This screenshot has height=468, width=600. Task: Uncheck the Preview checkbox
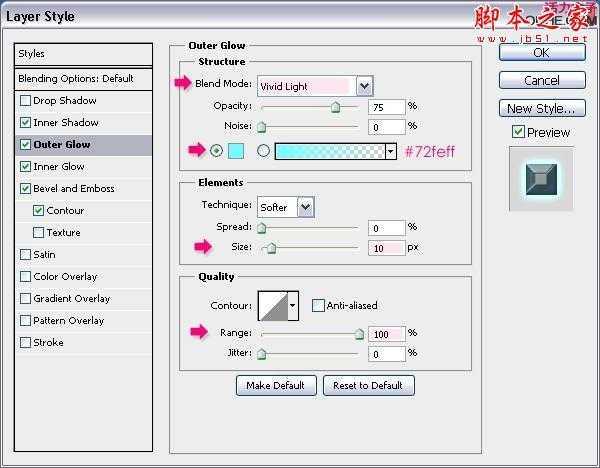518,132
